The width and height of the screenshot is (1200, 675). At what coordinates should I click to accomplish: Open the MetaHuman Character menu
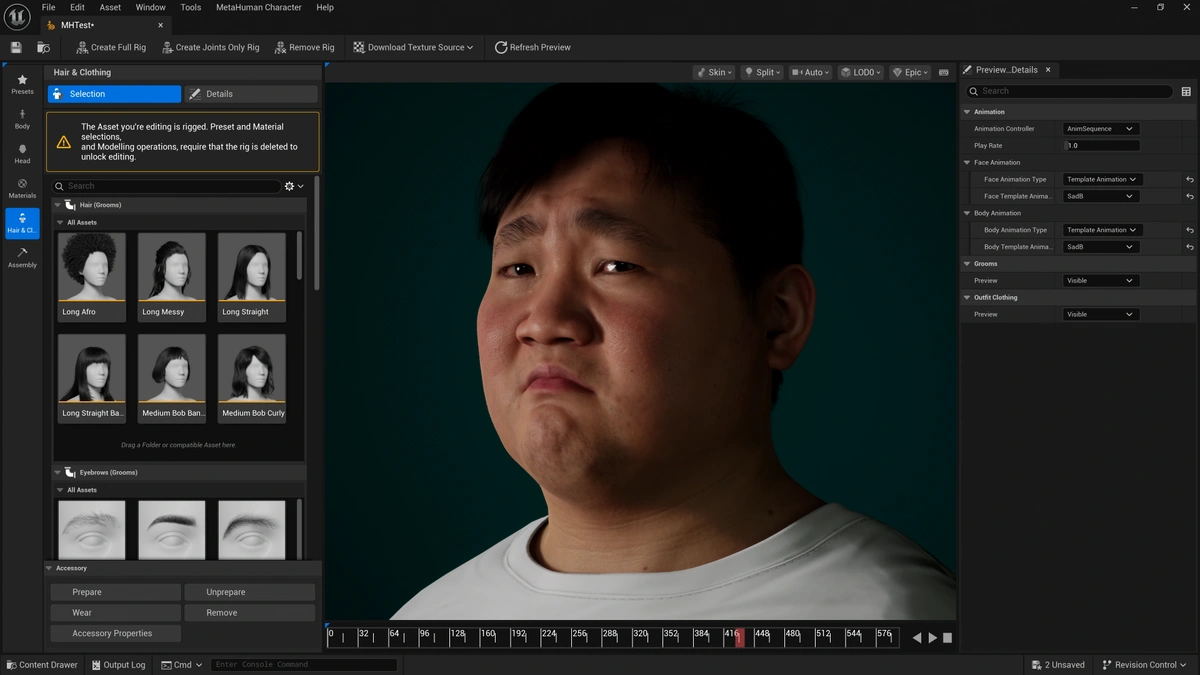pos(259,7)
